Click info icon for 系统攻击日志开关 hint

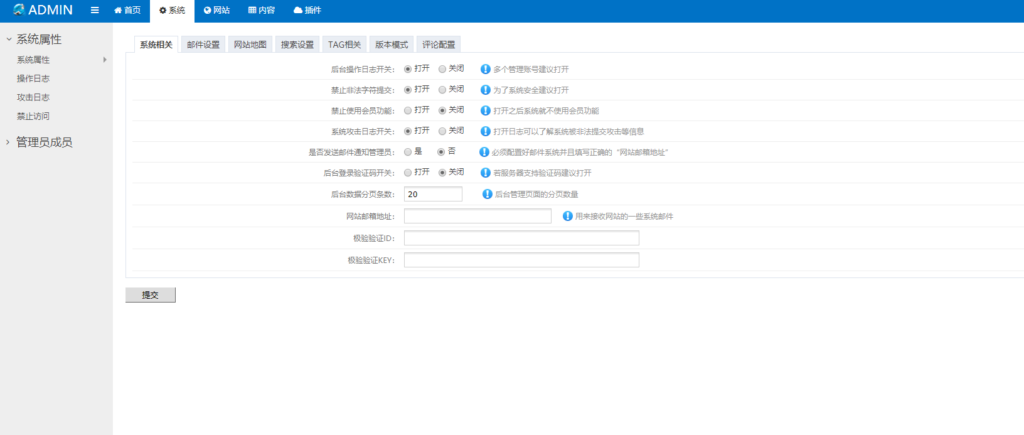click(x=485, y=131)
